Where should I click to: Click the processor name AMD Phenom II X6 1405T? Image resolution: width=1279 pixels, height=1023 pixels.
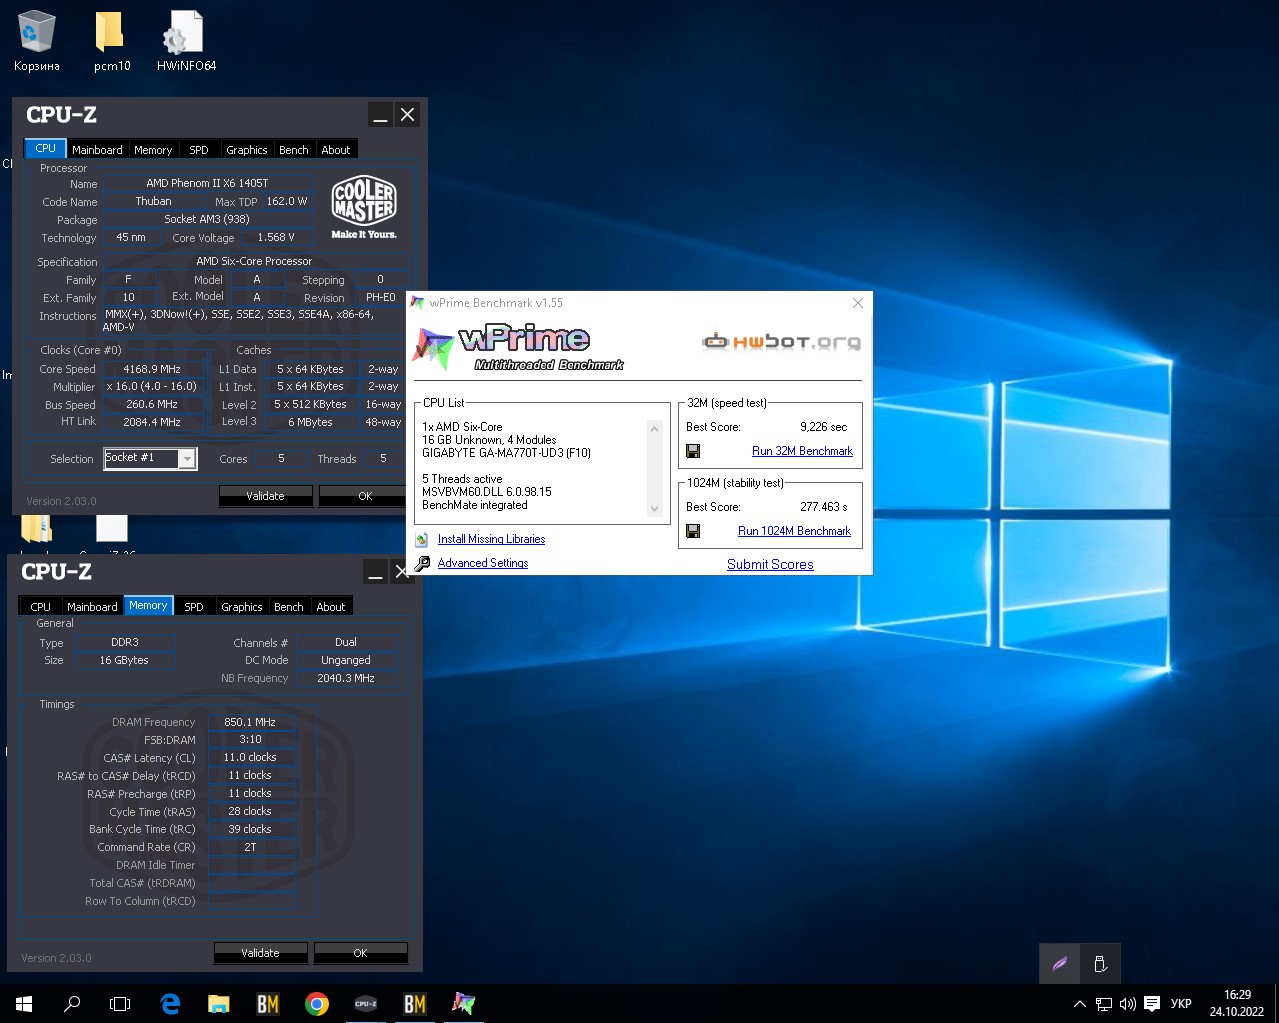click(207, 183)
